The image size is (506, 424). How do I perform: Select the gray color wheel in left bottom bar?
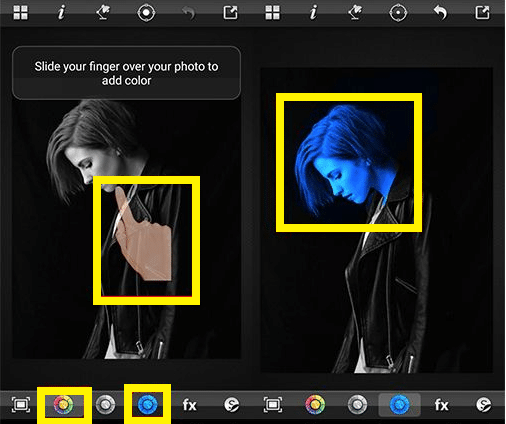tap(105, 405)
